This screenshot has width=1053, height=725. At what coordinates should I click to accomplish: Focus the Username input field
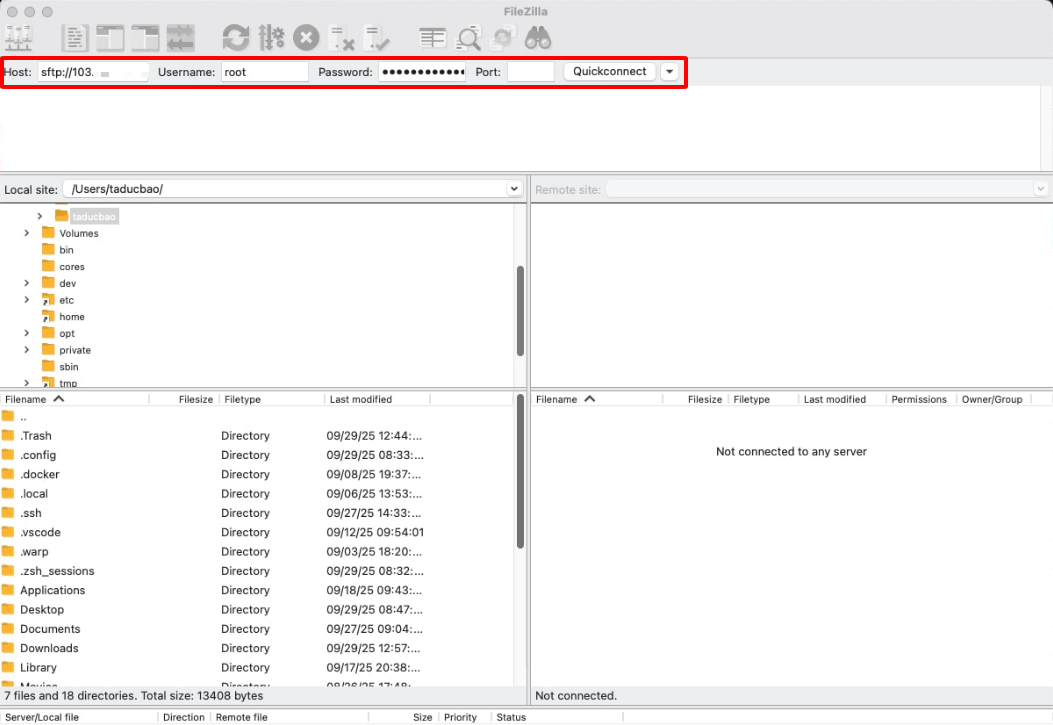point(265,72)
